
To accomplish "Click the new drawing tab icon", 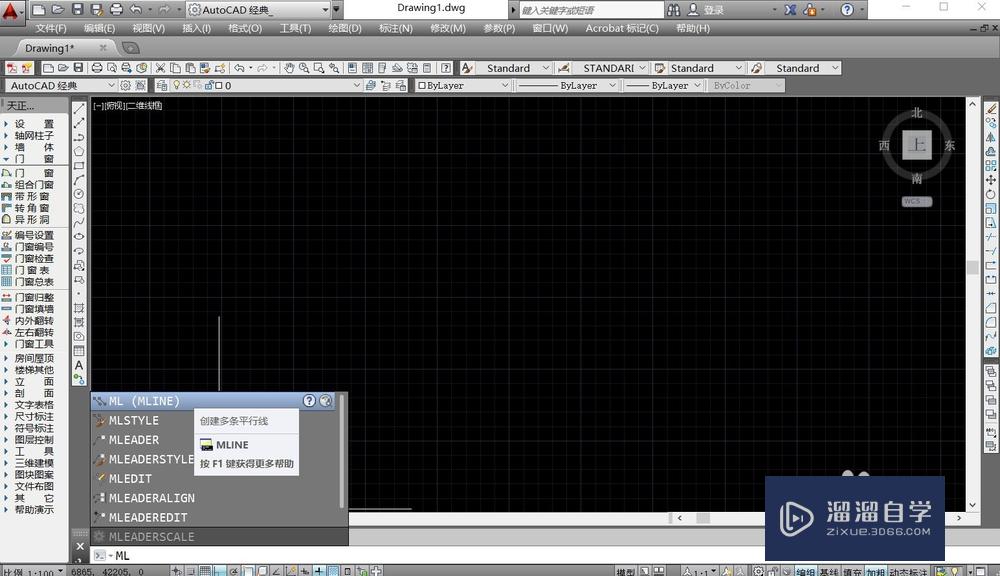I will (130, 48).
